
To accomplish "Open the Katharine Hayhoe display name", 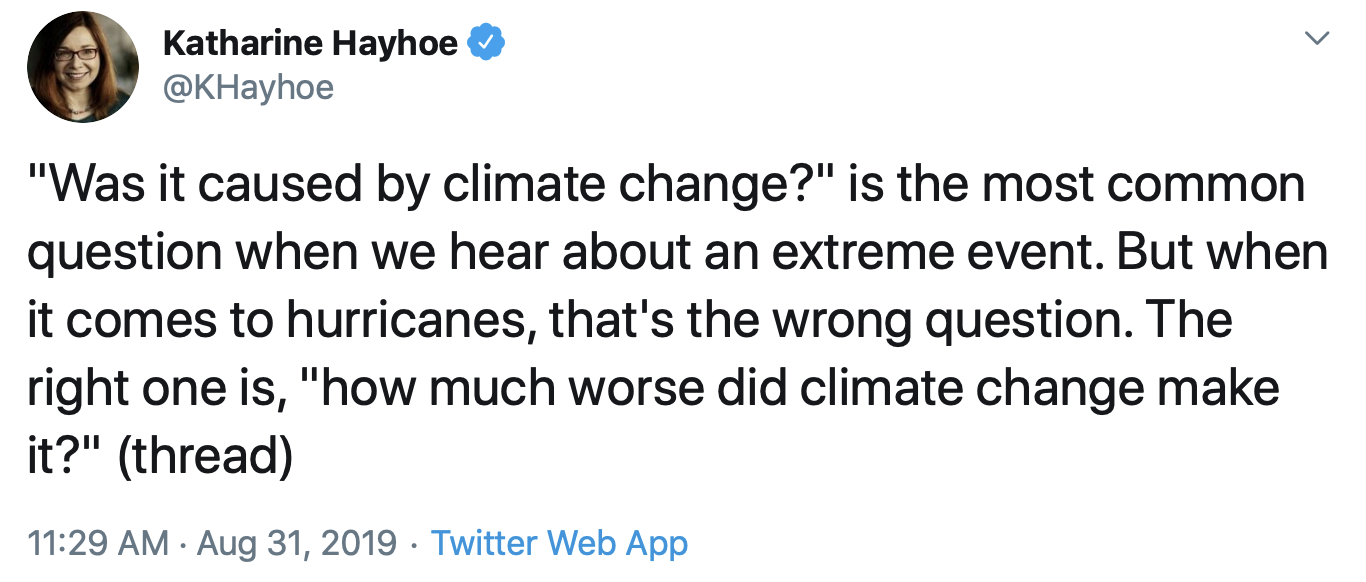I will tap(310, 44).
